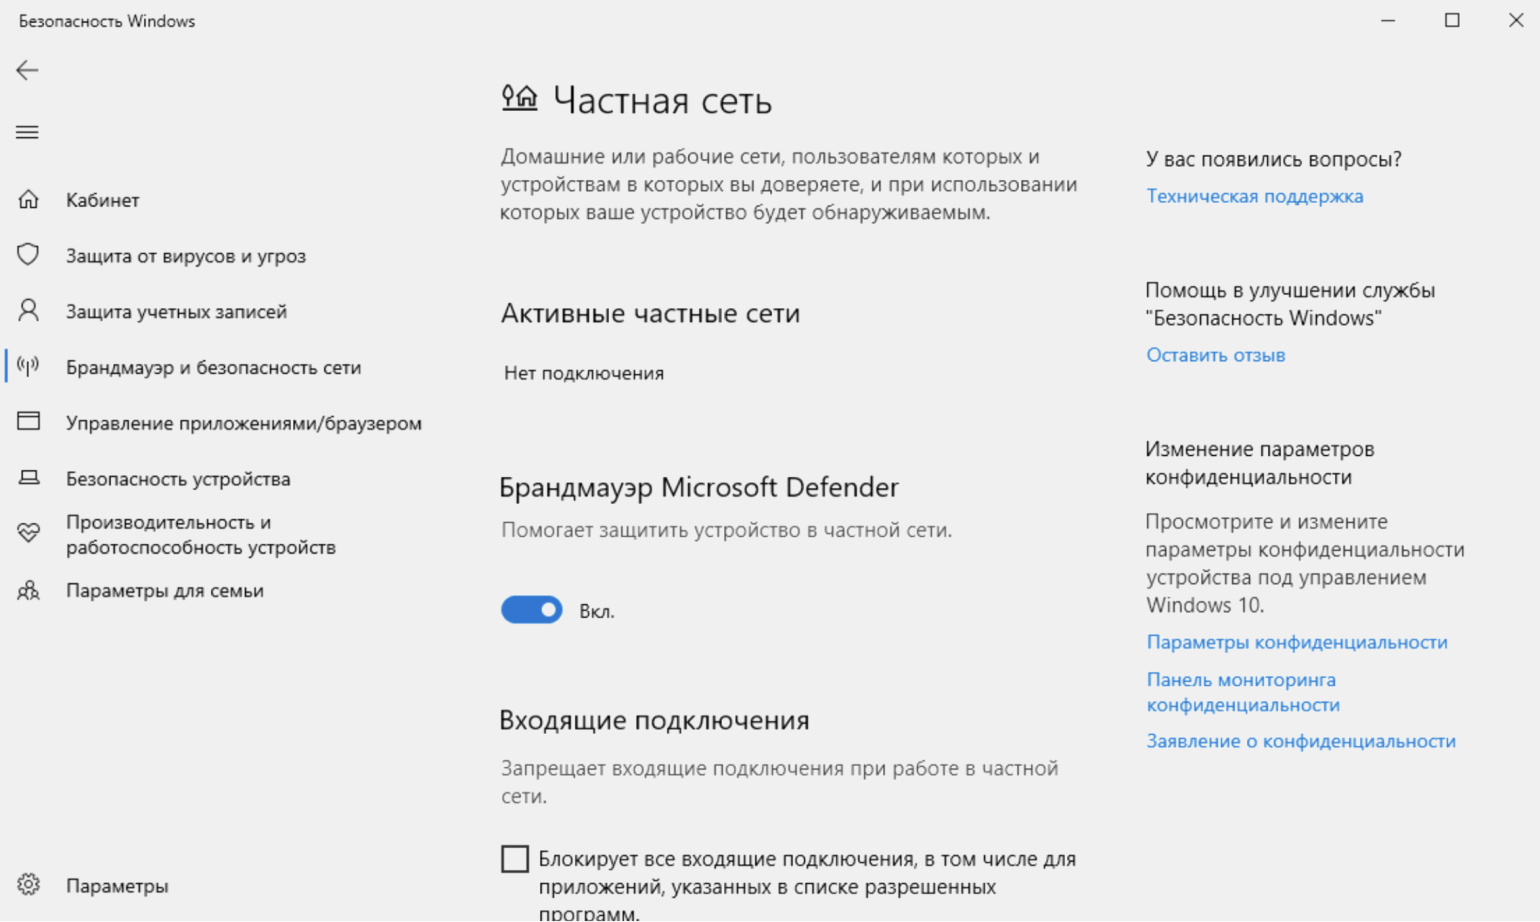The image size is (1540, 922).
Task: Open Параметры конфиденциальности link
Action: (x=1296, y=642)
